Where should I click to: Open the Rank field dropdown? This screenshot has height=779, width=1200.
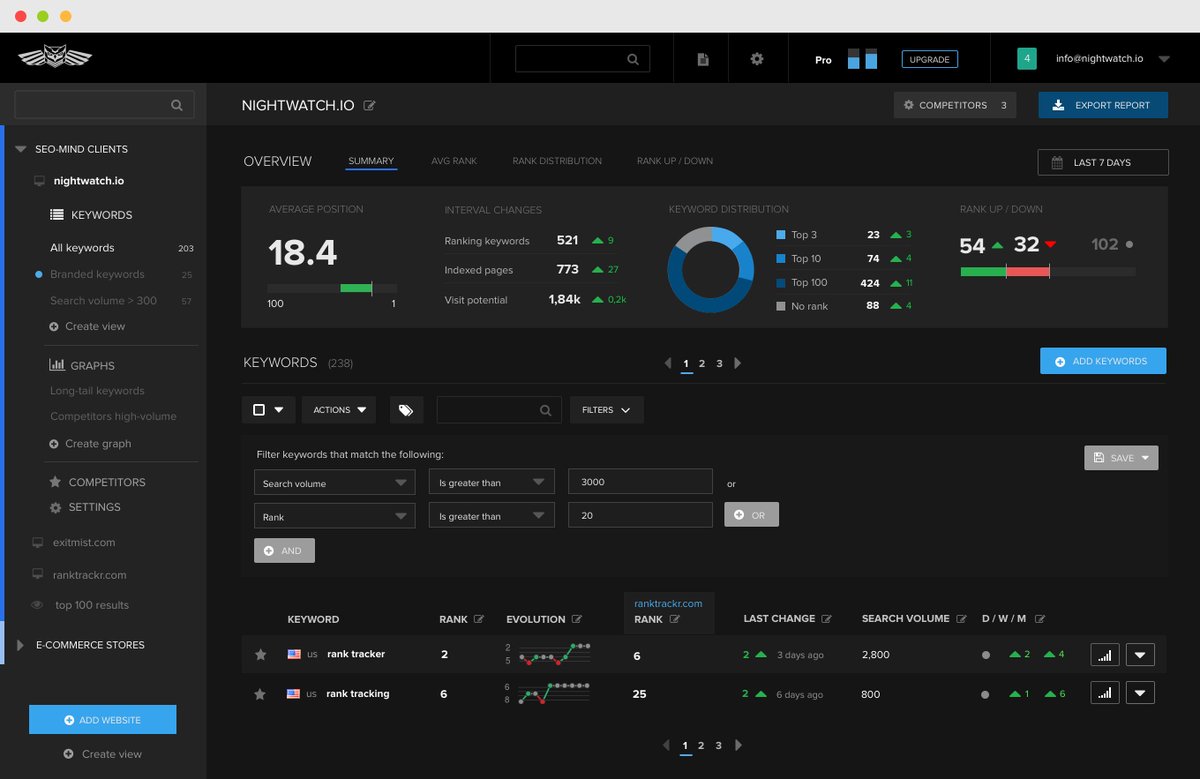point(334,517)
